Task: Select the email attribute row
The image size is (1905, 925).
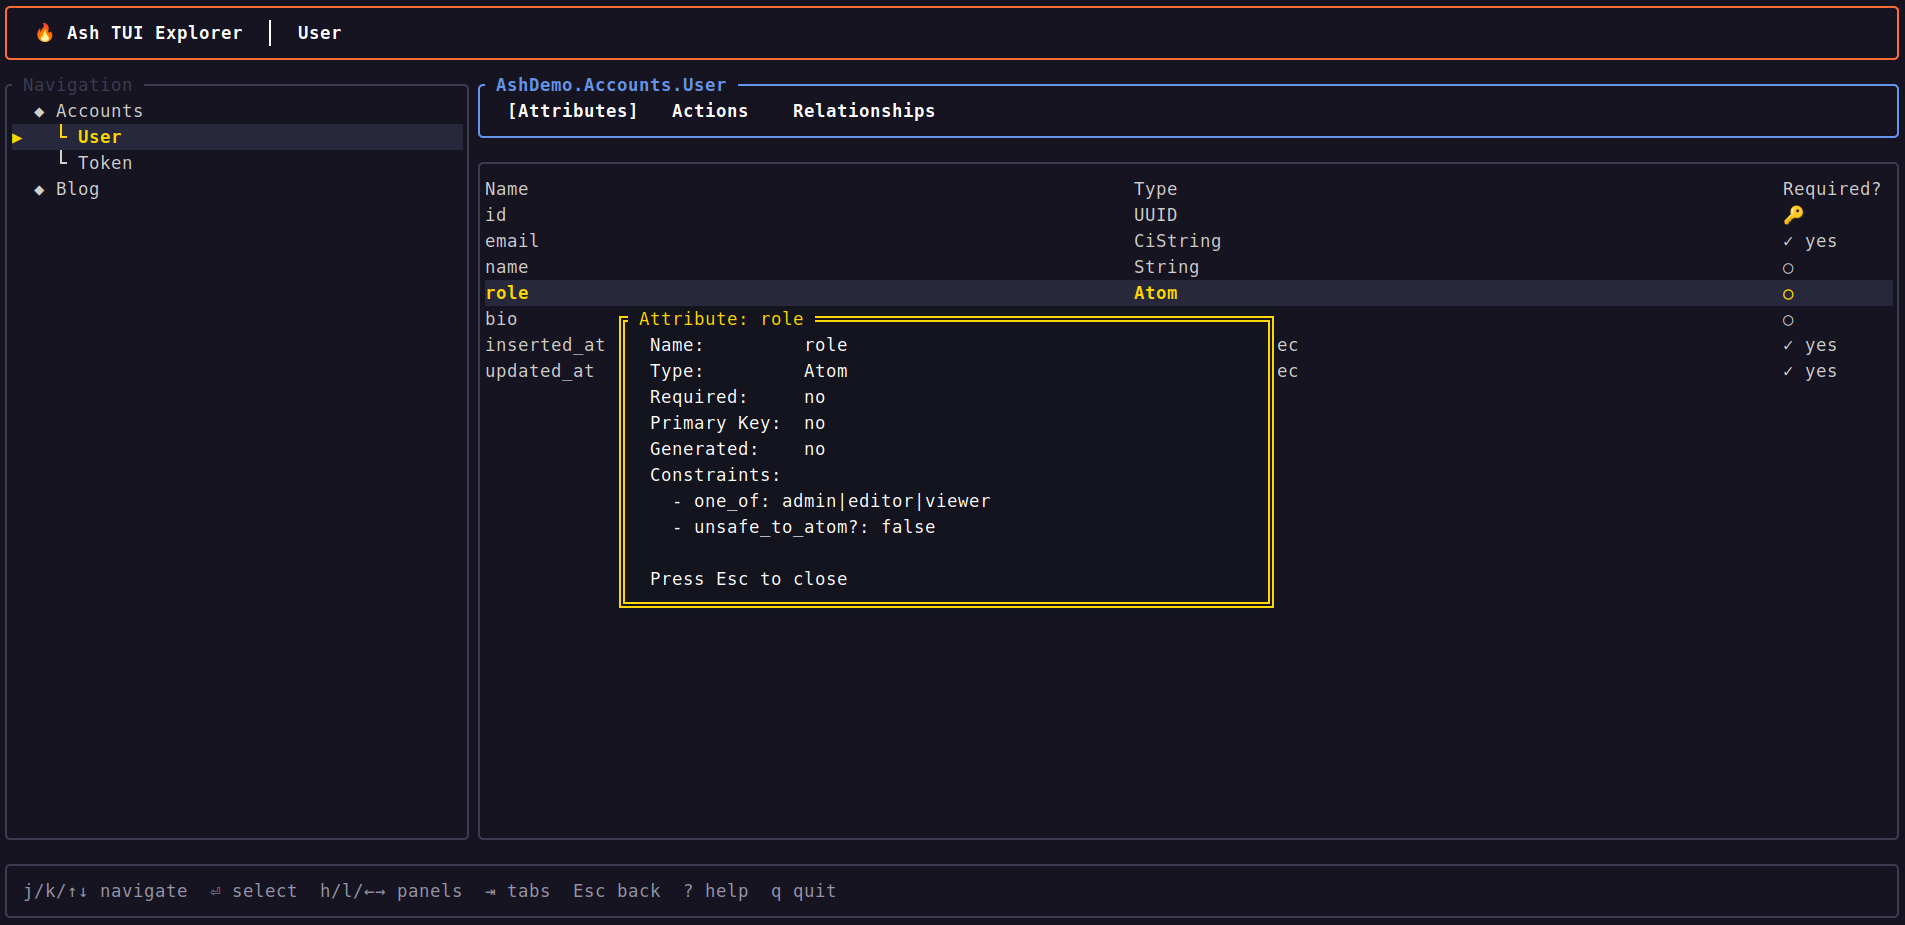Action: click(x=512, y=241)
